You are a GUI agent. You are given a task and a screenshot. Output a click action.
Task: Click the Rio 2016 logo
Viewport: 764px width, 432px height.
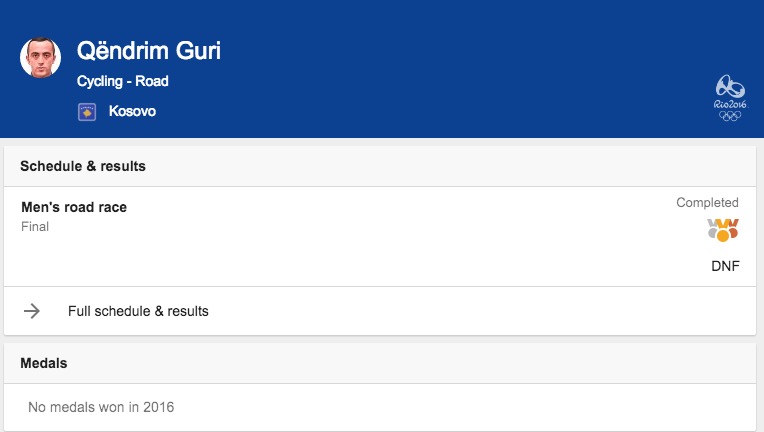click(729, 93)
